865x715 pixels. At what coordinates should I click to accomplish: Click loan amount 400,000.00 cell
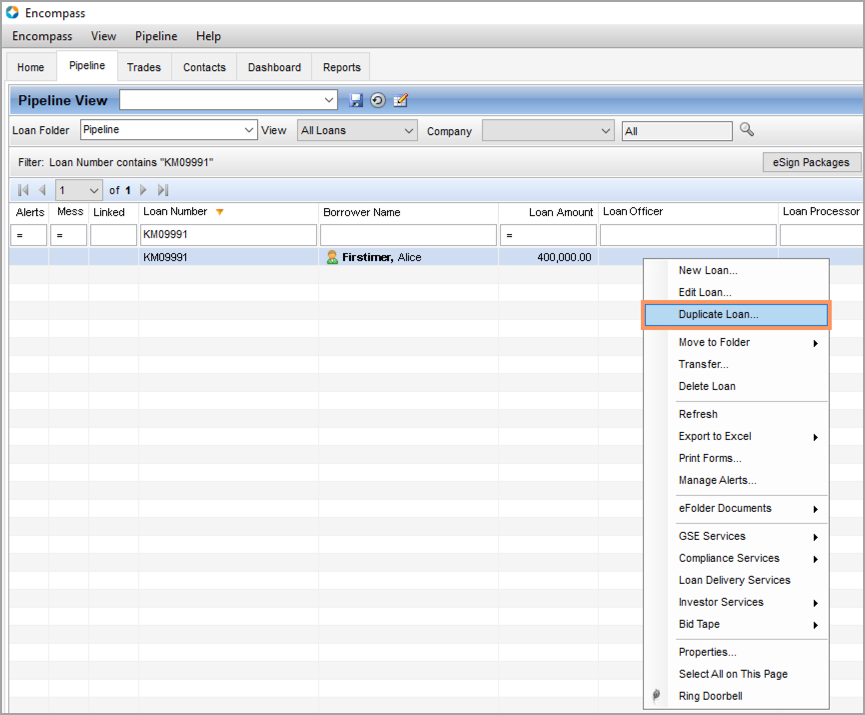(564, 257)
